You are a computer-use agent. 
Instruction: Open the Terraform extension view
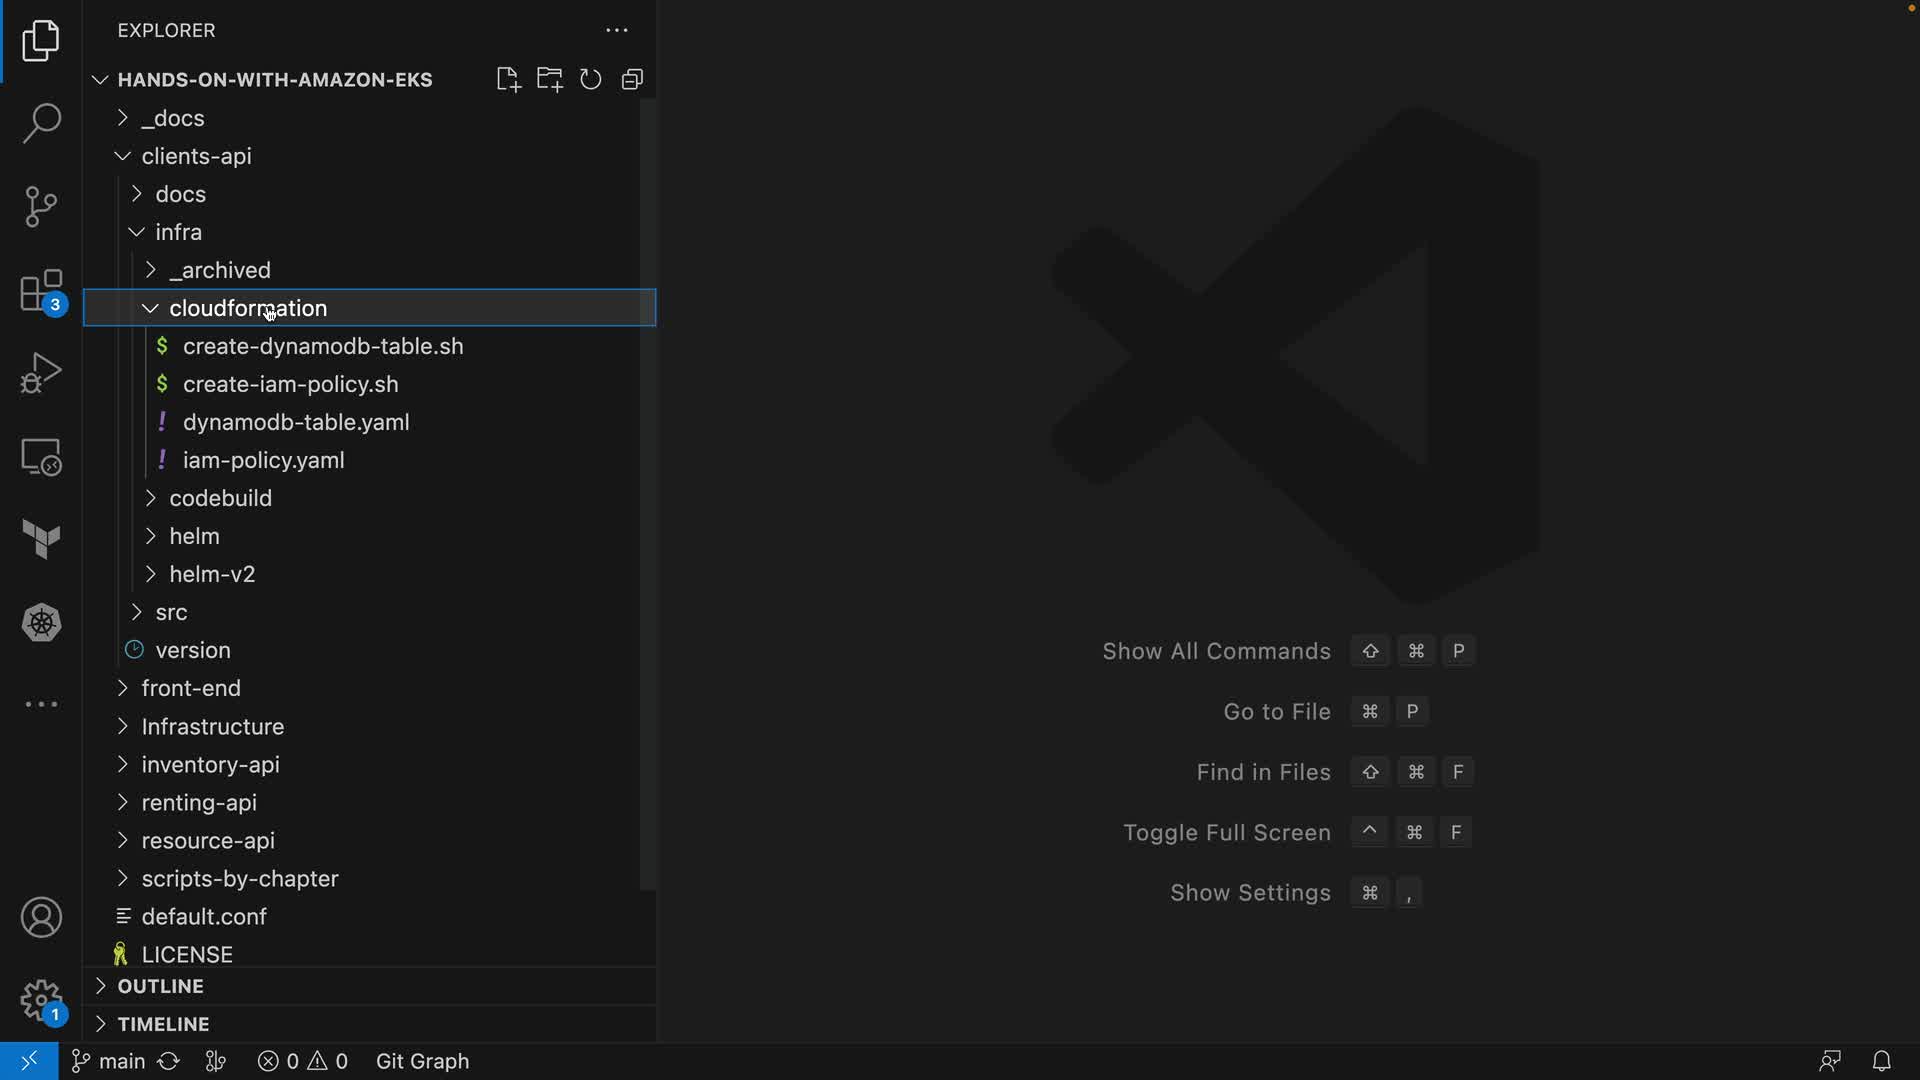(41, 540)
